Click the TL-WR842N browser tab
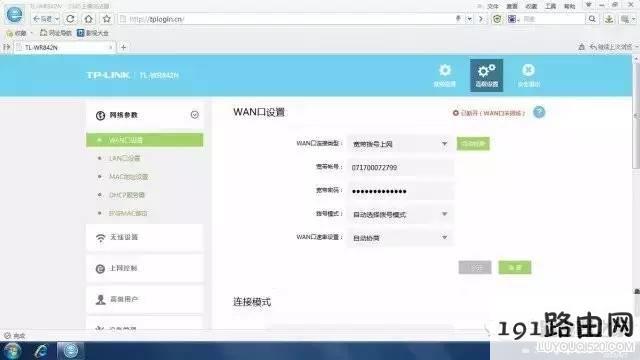This screenshot has width=640, height=360. pos(64,48)
